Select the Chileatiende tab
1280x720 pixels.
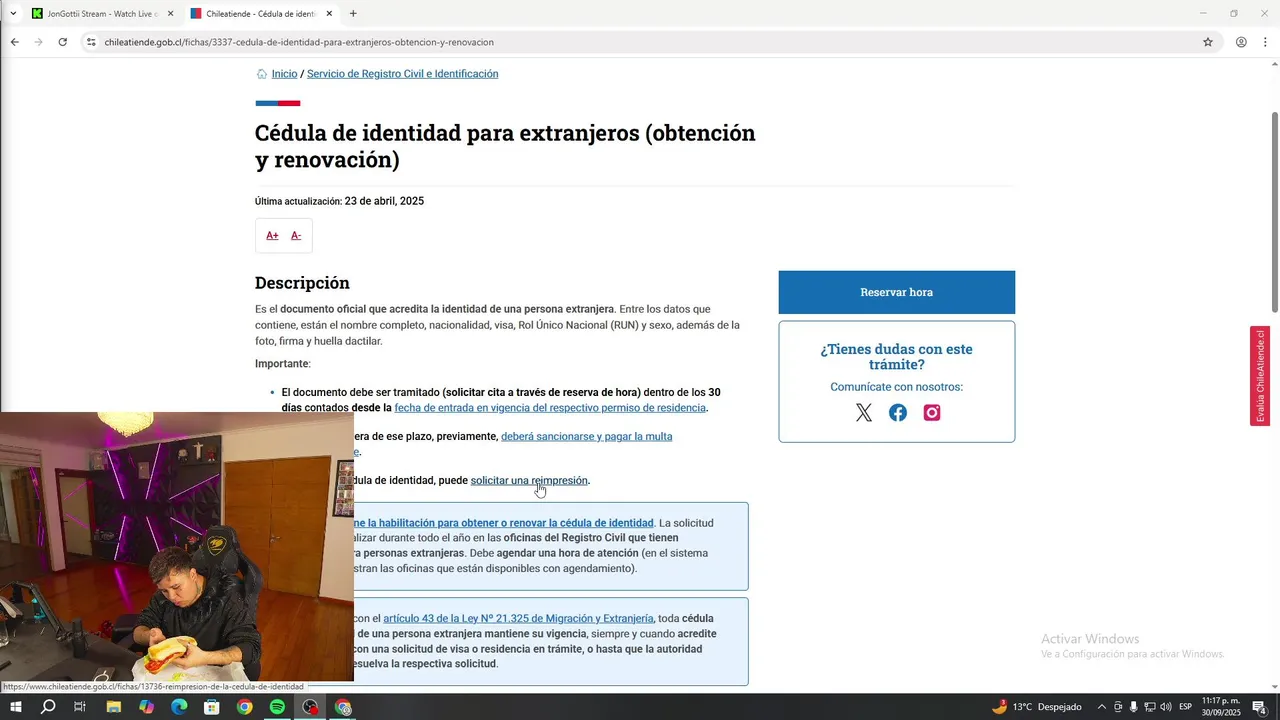pyautogui.click(x=260, y=13)
